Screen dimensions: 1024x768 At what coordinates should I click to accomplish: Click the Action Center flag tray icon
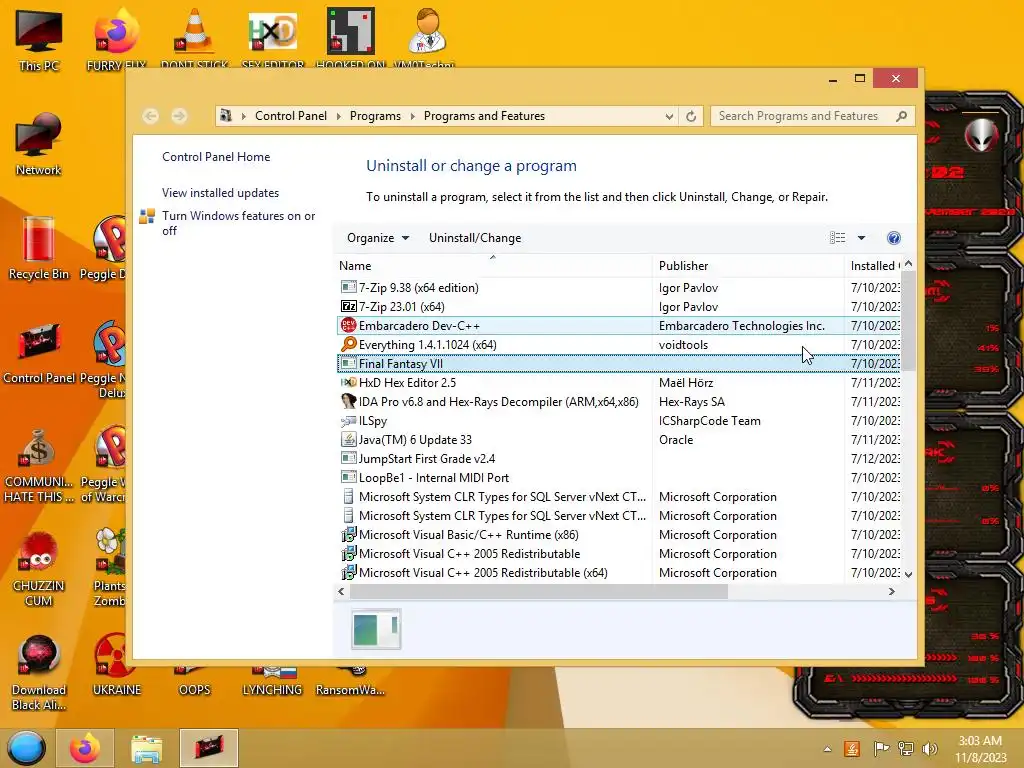[881, 748]
